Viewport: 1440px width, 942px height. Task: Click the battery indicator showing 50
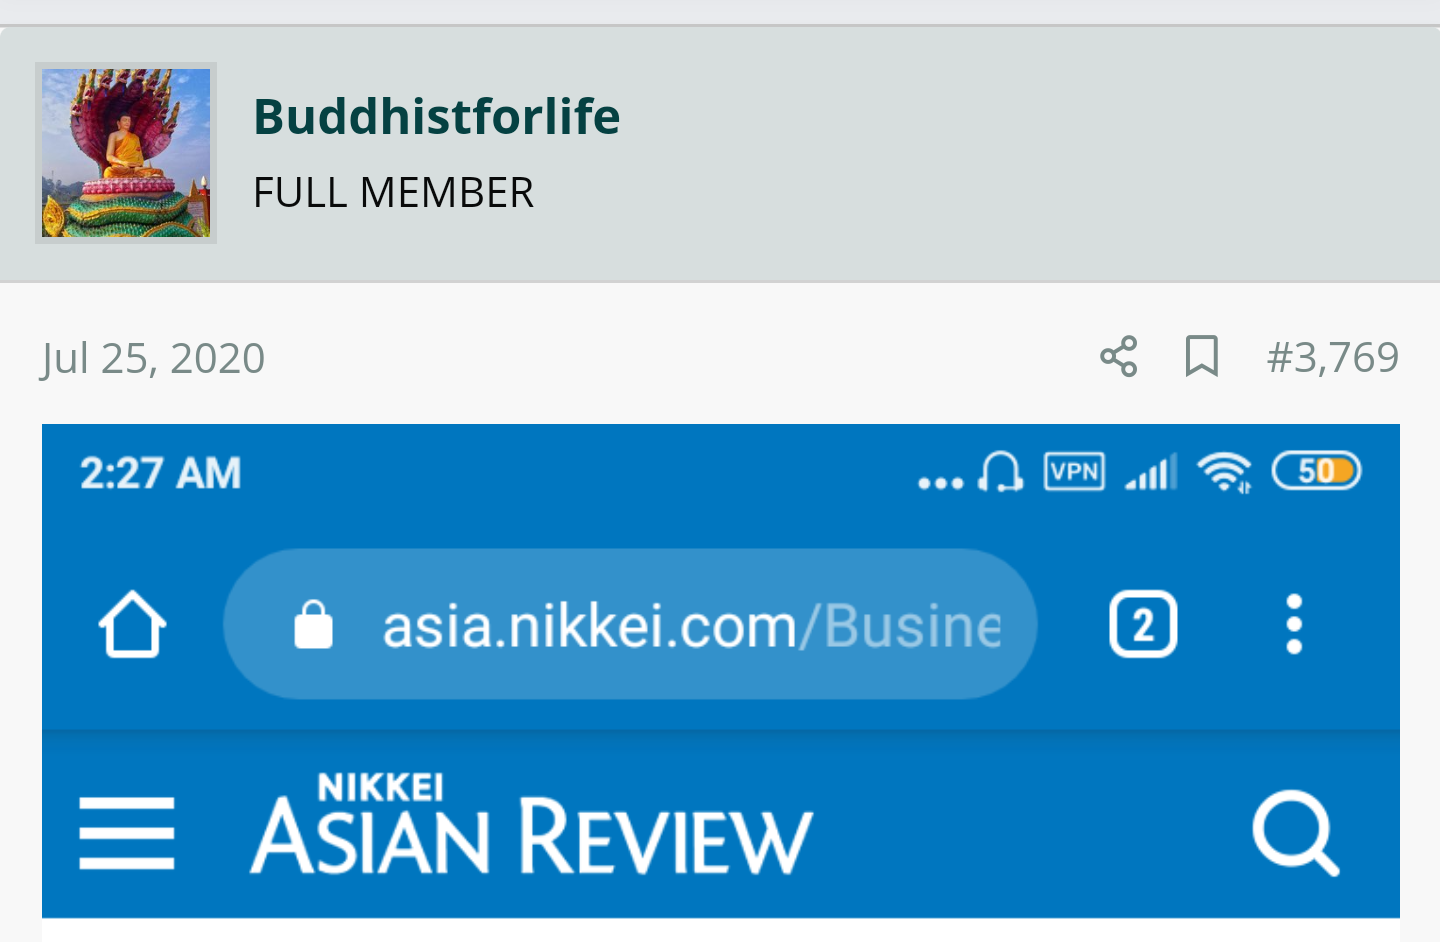click(x=1316, y=471)
